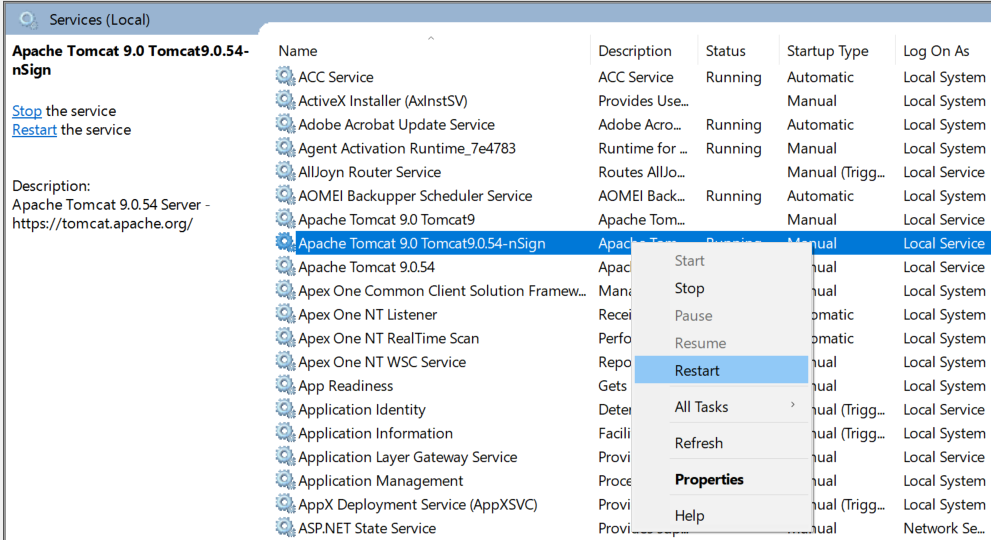Viewport: 991px width, 540px height.
Task: Select Application Identity service name
Action: coord(362,410)
